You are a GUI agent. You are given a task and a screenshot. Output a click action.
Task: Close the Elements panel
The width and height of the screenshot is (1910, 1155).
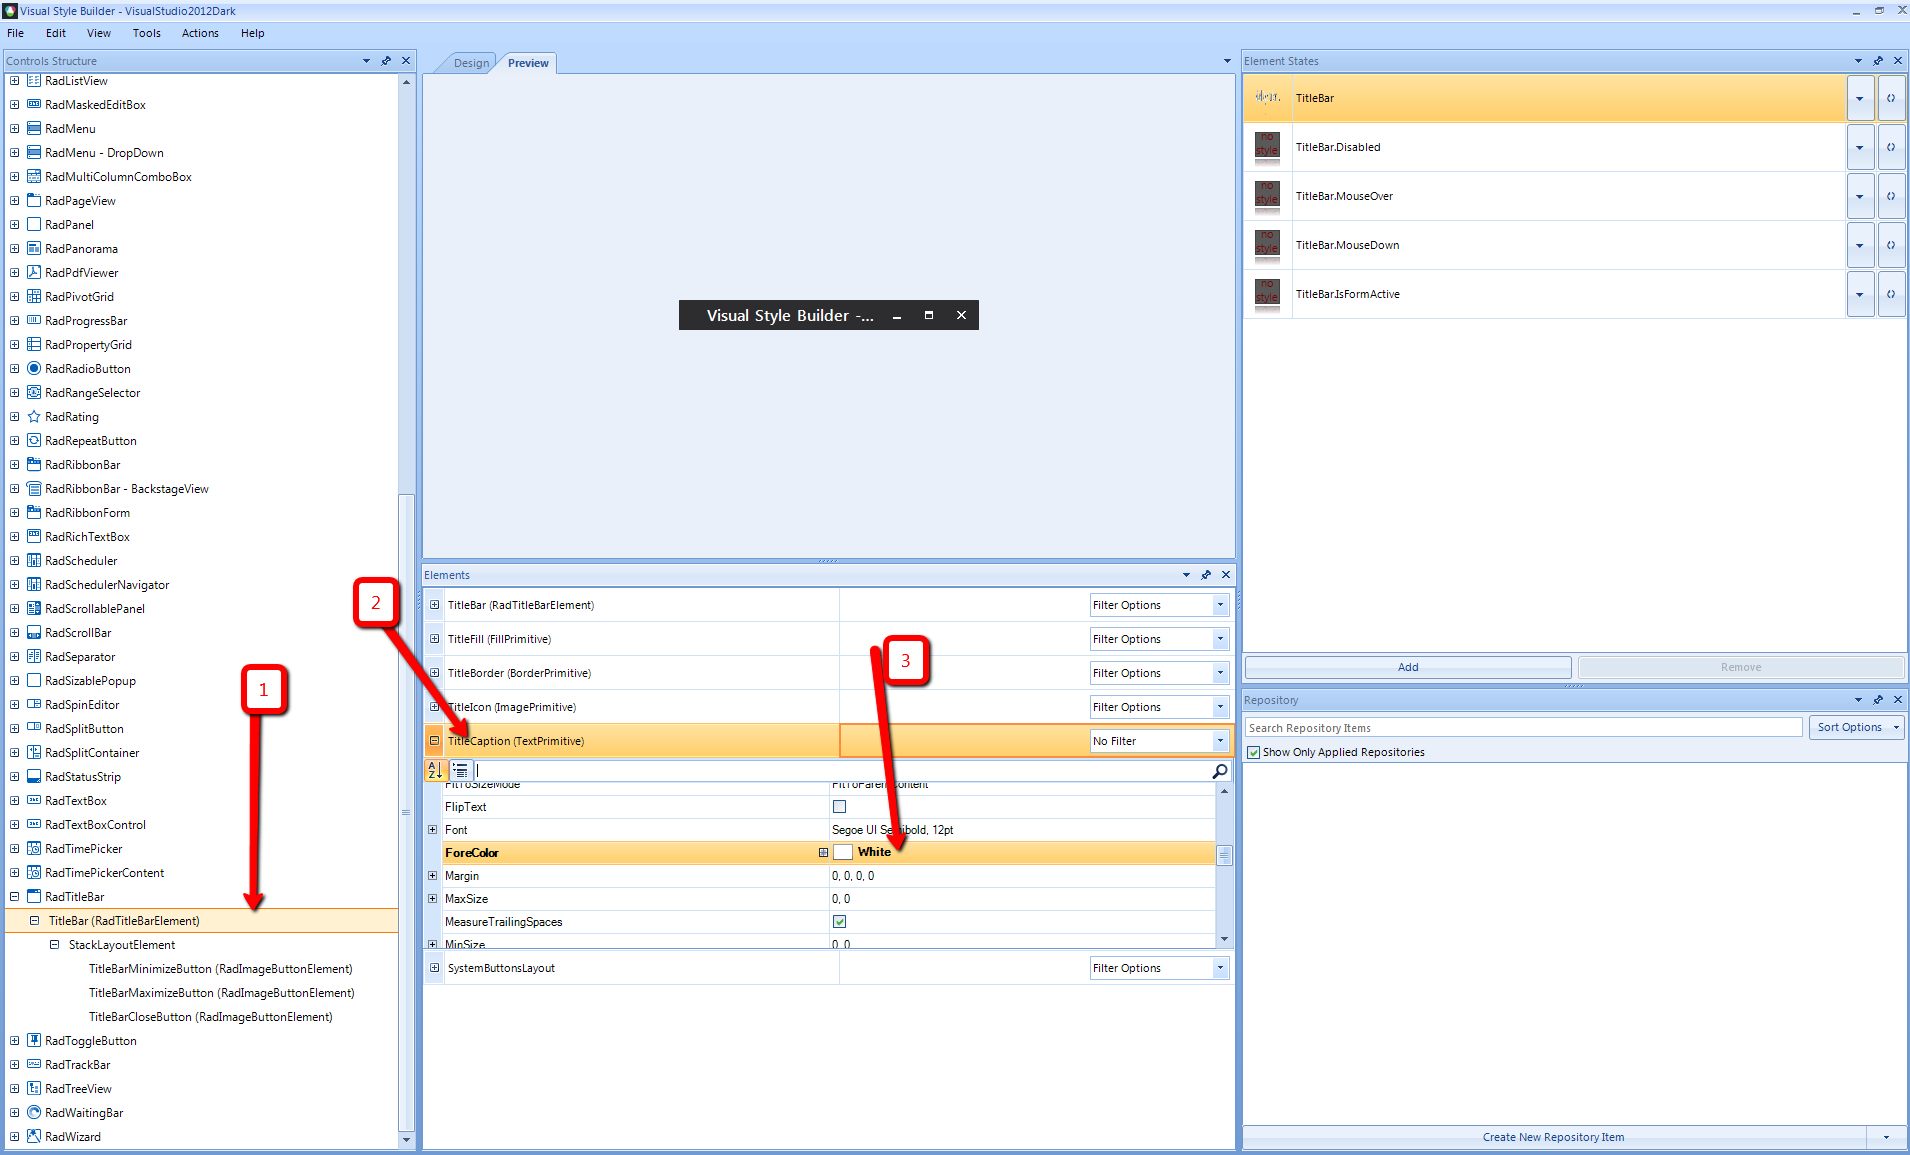click(x=1226, y=575)
